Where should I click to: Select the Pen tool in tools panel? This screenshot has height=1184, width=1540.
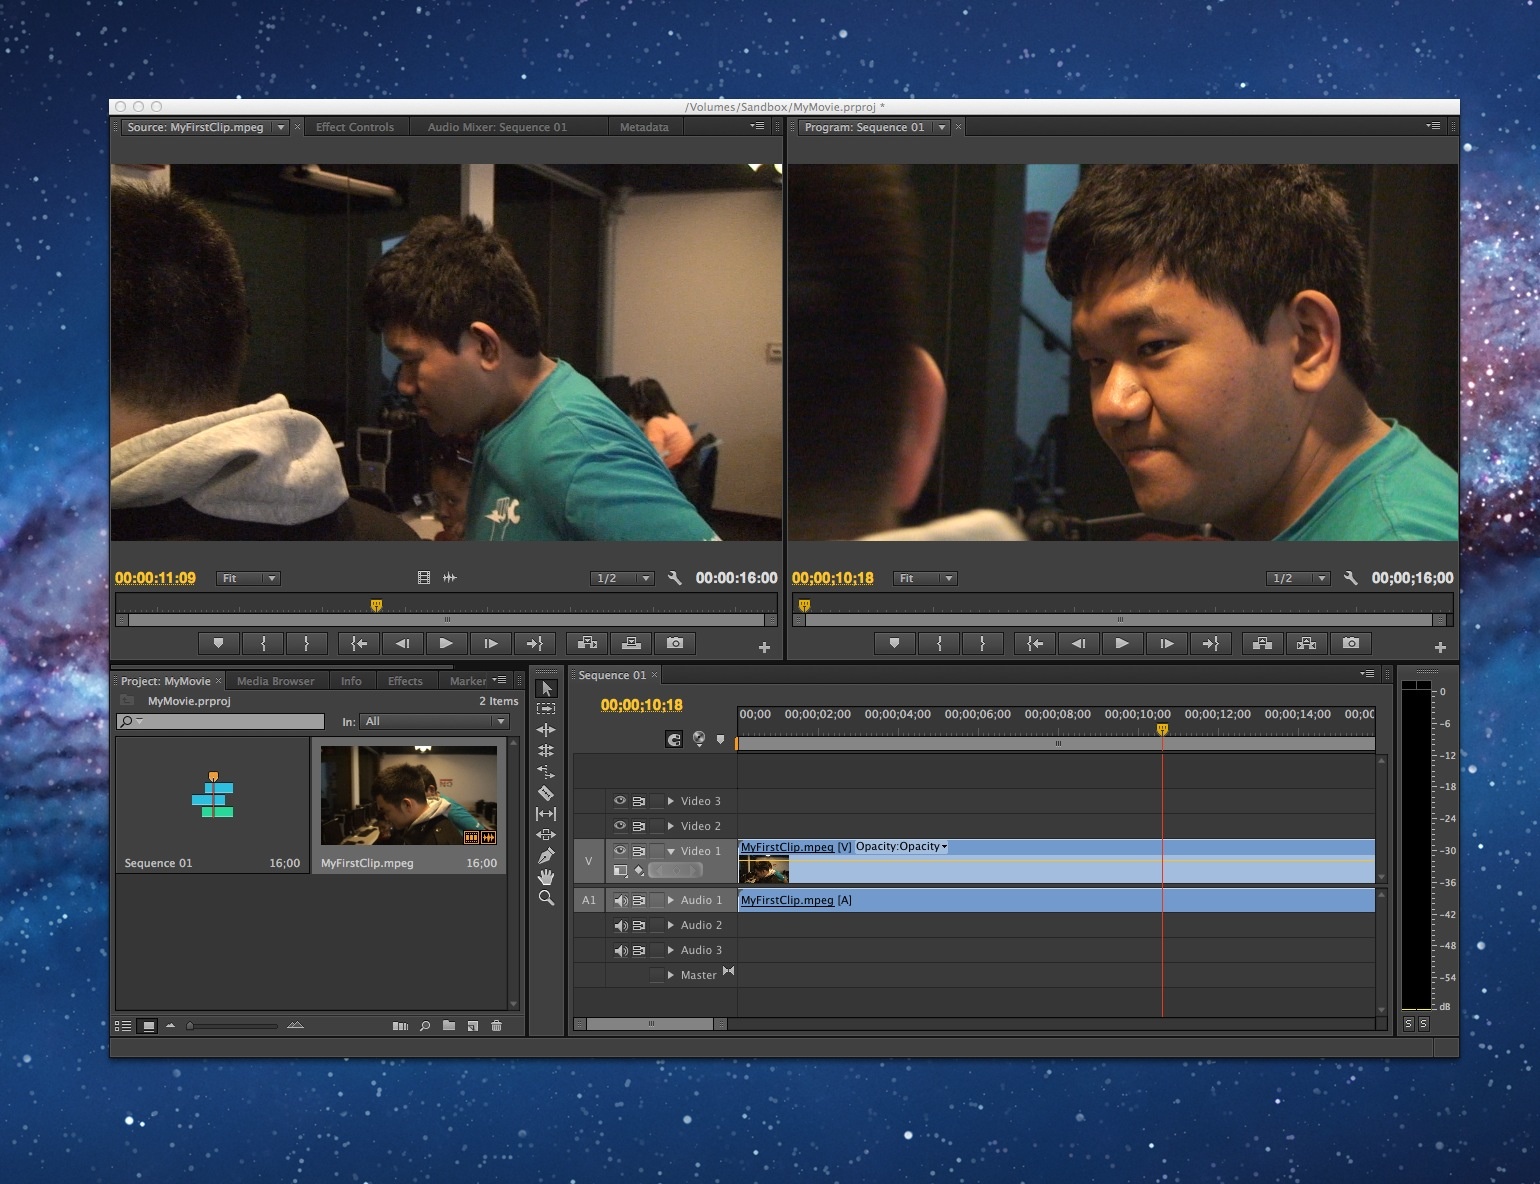pyautogui.click(x=546, y=856)
